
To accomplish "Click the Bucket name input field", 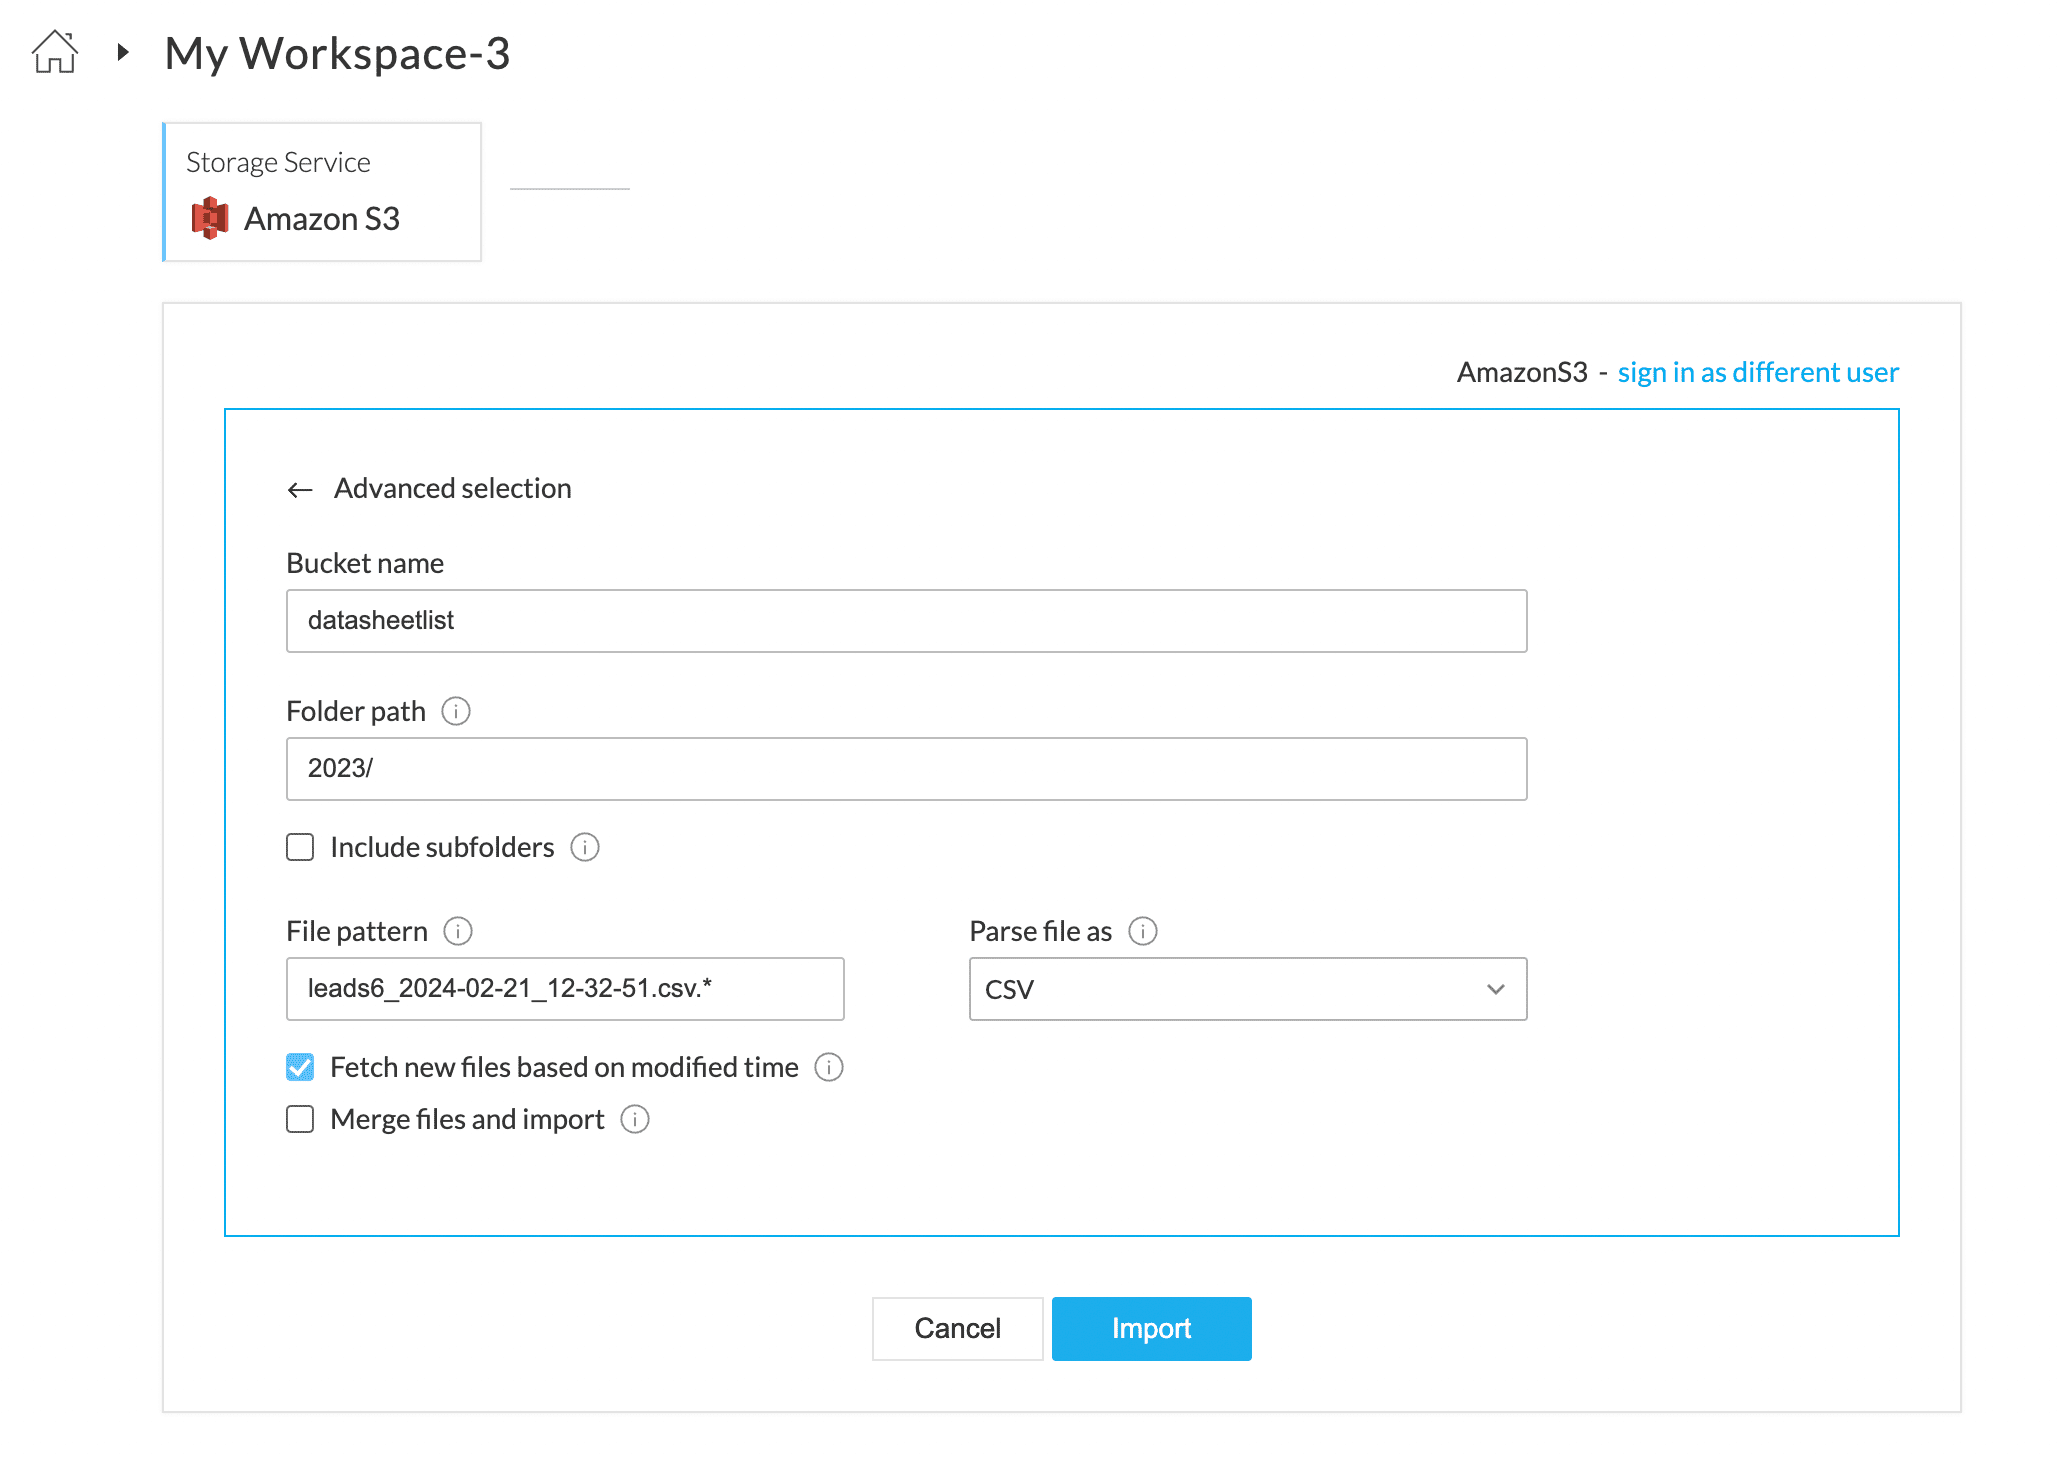I will 906,621.
